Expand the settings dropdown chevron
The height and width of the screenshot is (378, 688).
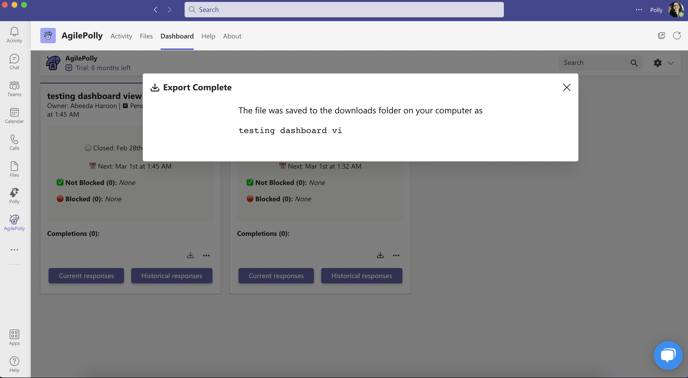click(670, 63)
